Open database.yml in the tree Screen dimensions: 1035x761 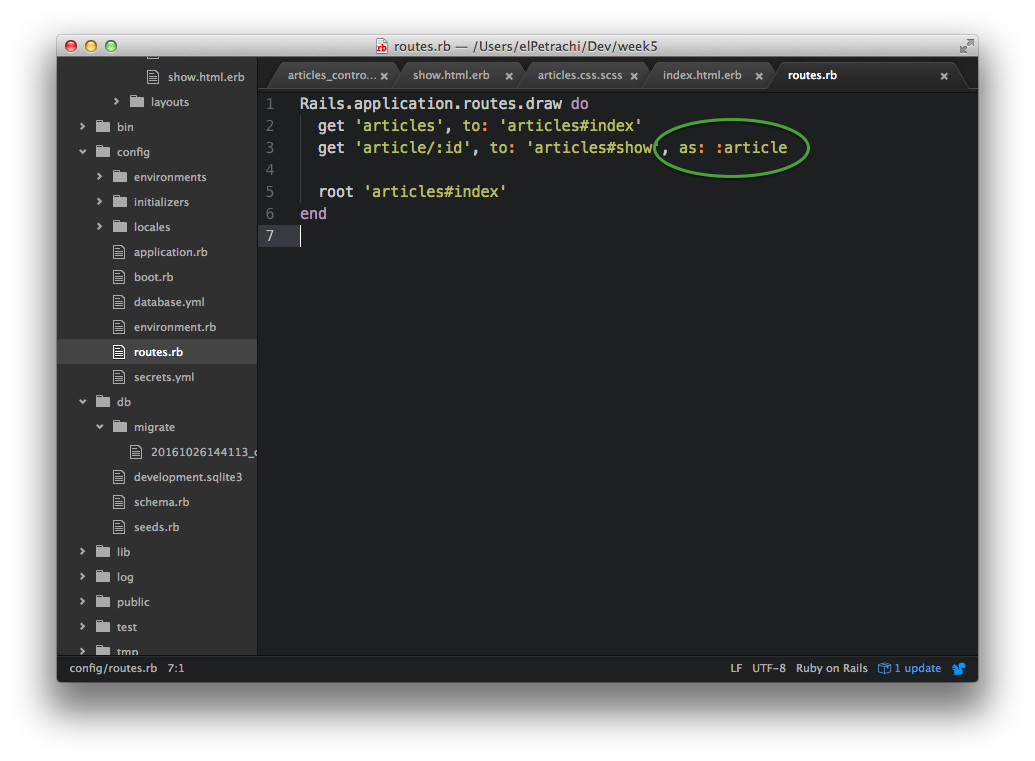coord(169,302)
